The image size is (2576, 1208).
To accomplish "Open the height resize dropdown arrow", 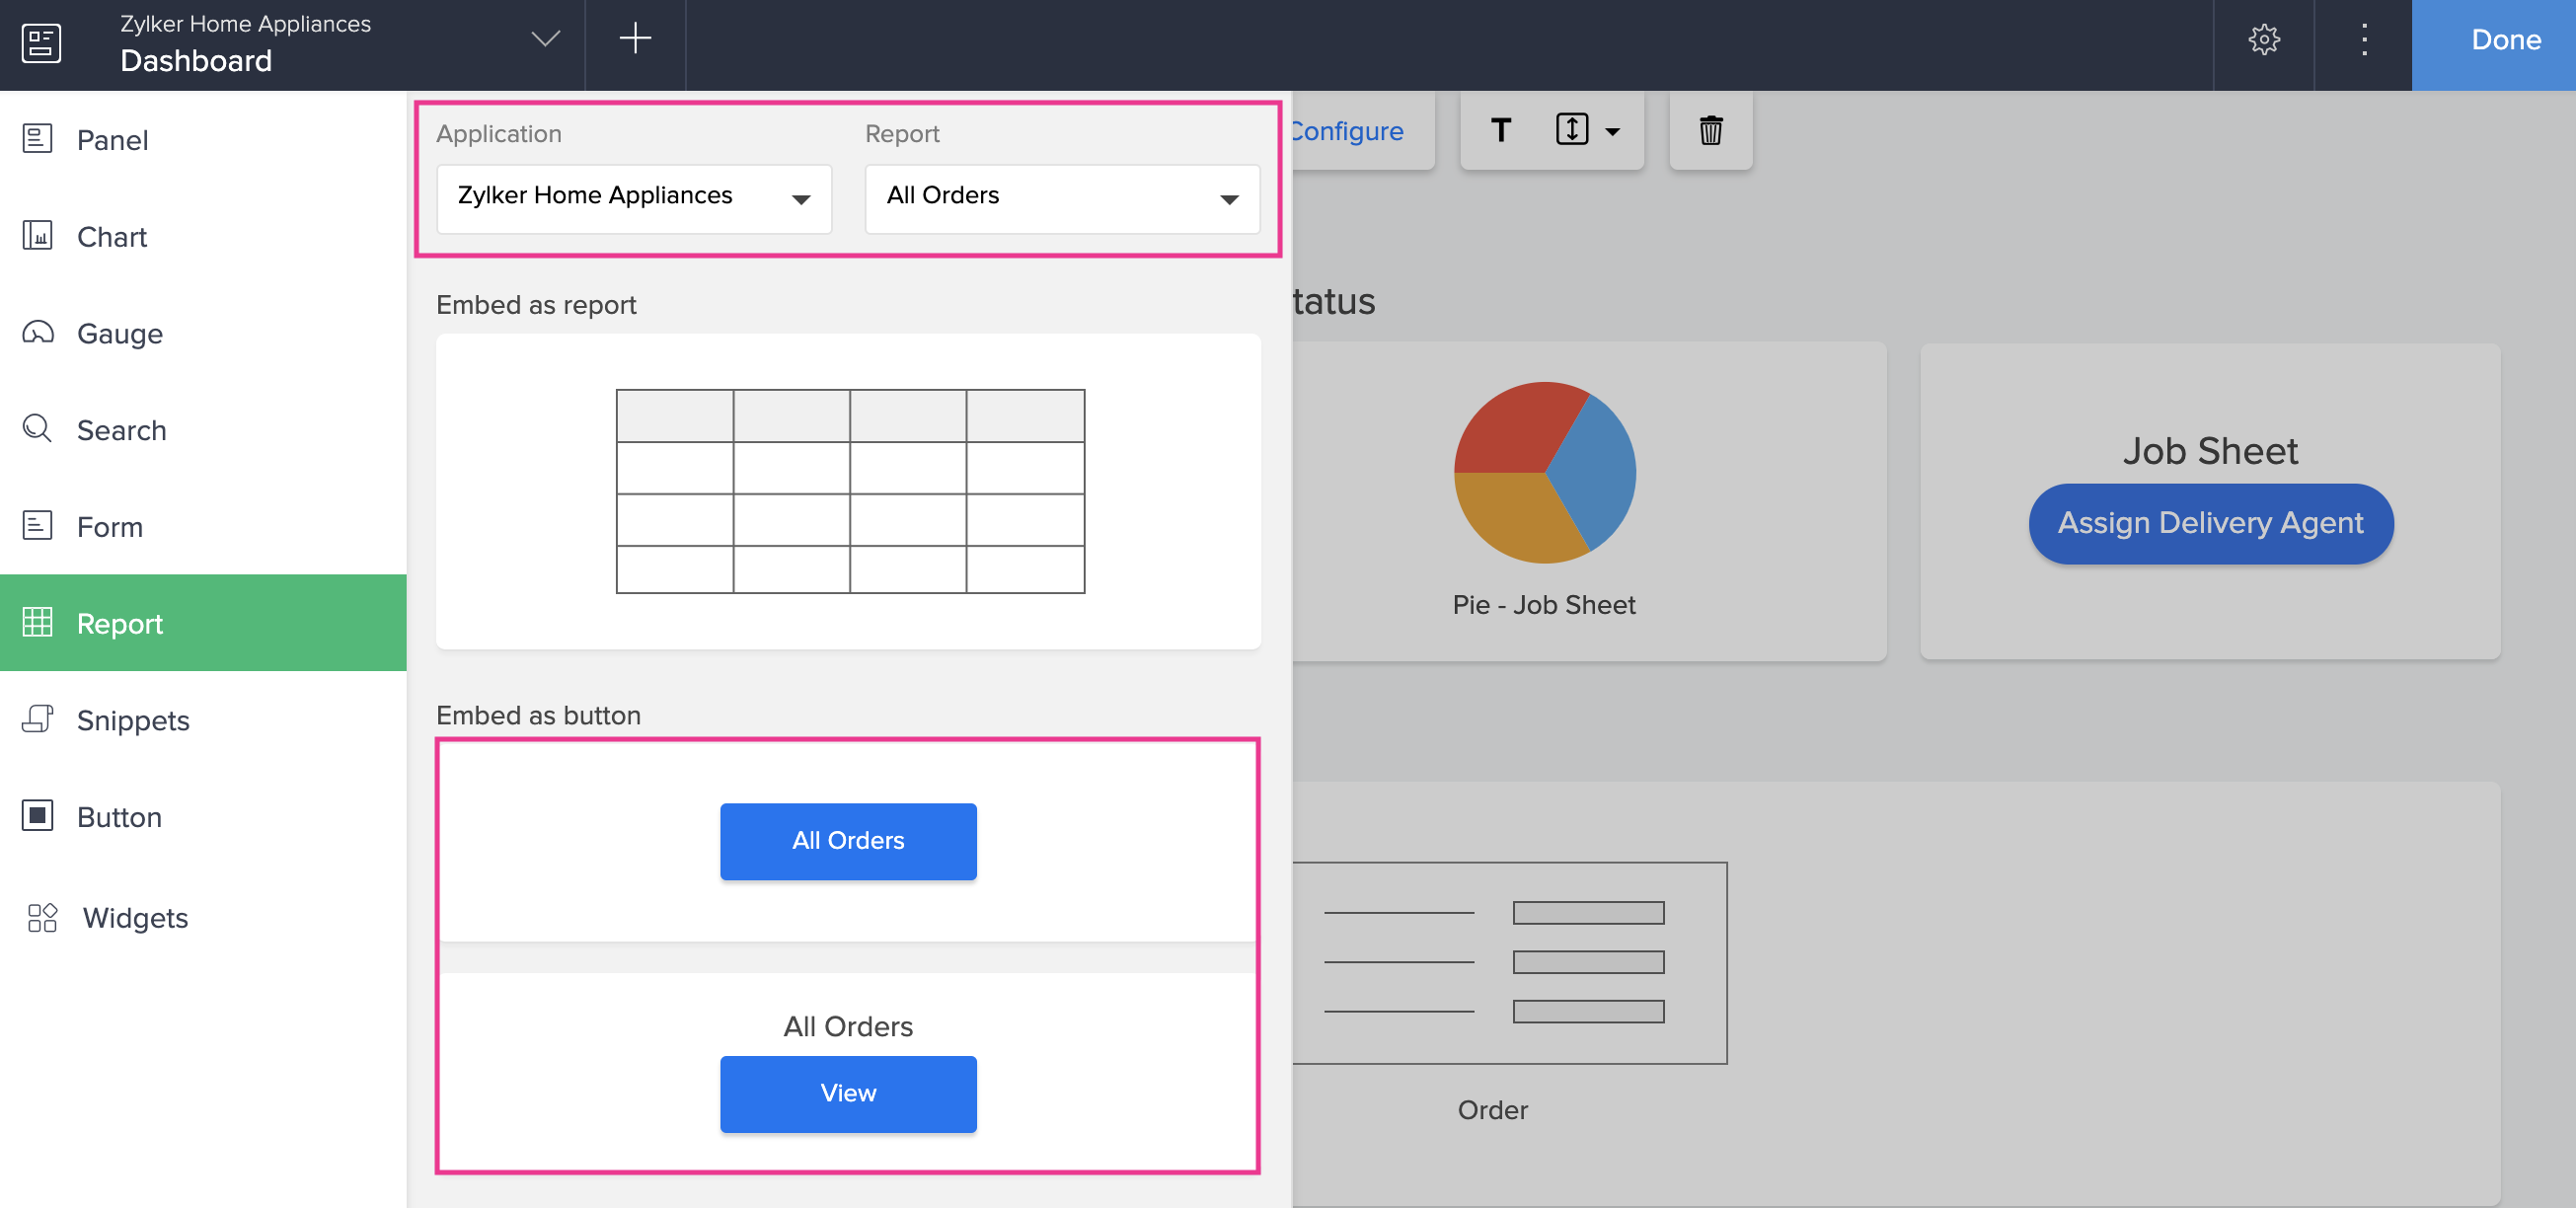I will 1612,131.
